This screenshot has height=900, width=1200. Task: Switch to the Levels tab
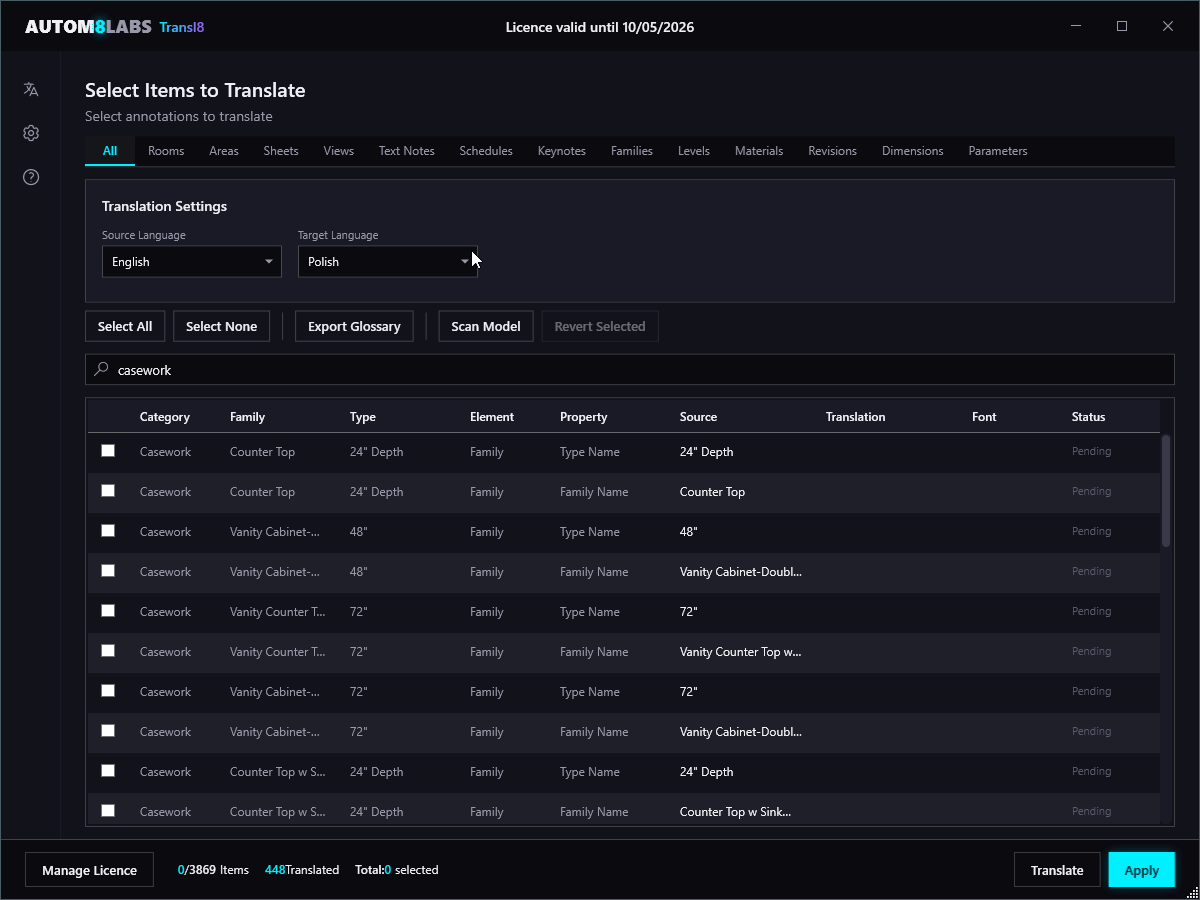[x=694, y=151]
